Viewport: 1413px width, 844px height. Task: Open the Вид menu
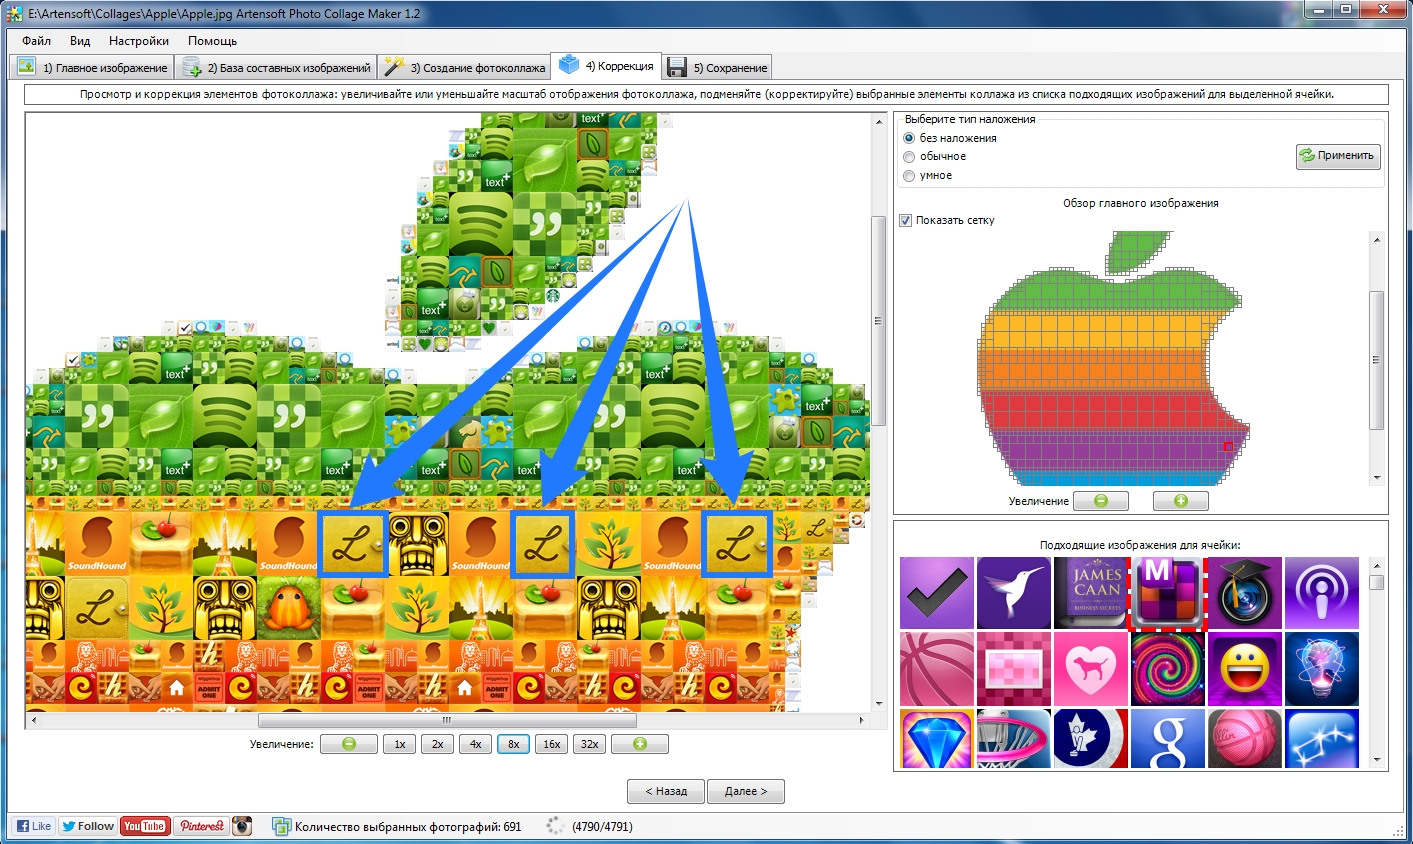[x=80, y=41]
